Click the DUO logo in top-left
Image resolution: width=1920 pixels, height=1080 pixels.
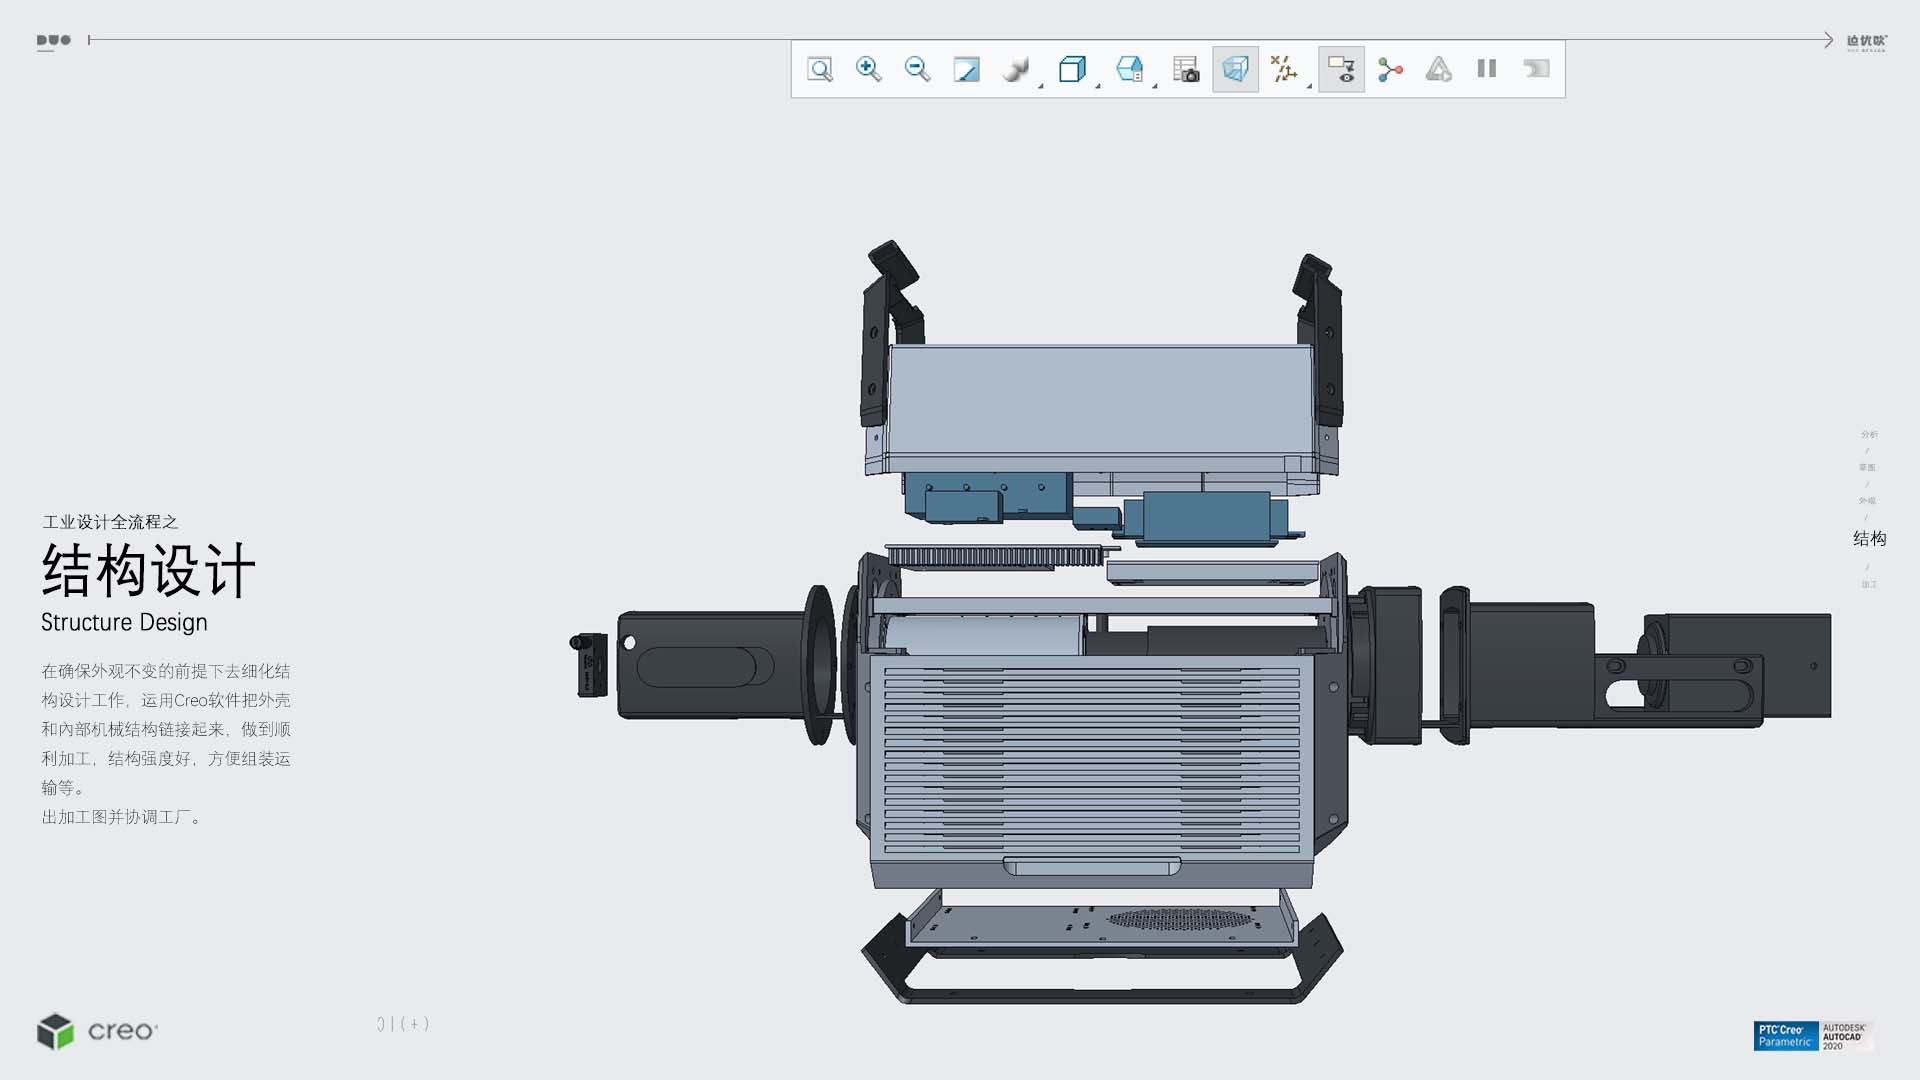(x=54, y=41)
